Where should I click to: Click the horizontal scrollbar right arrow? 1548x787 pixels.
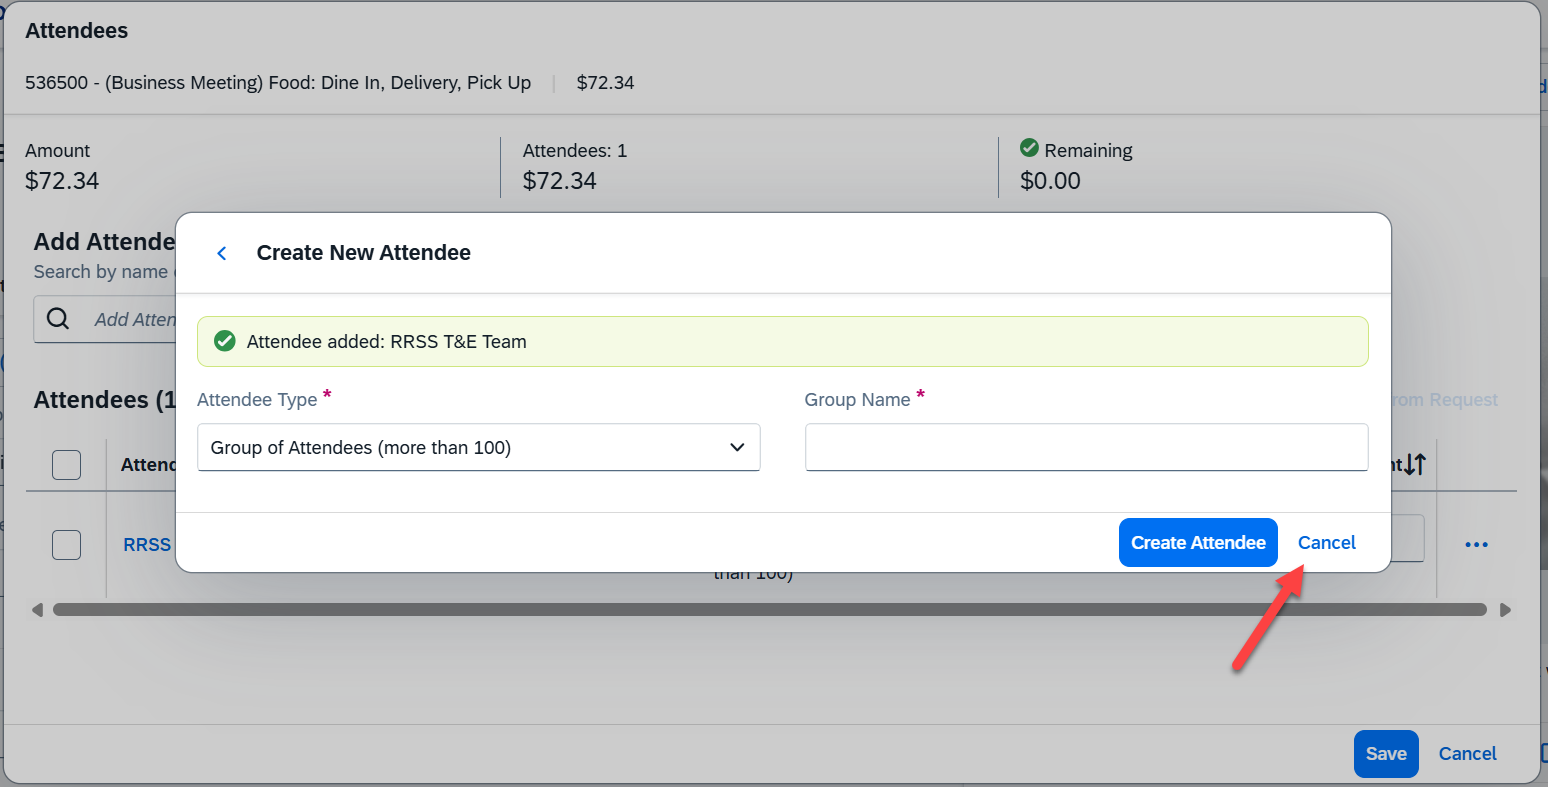click(x=1505, y=610)
